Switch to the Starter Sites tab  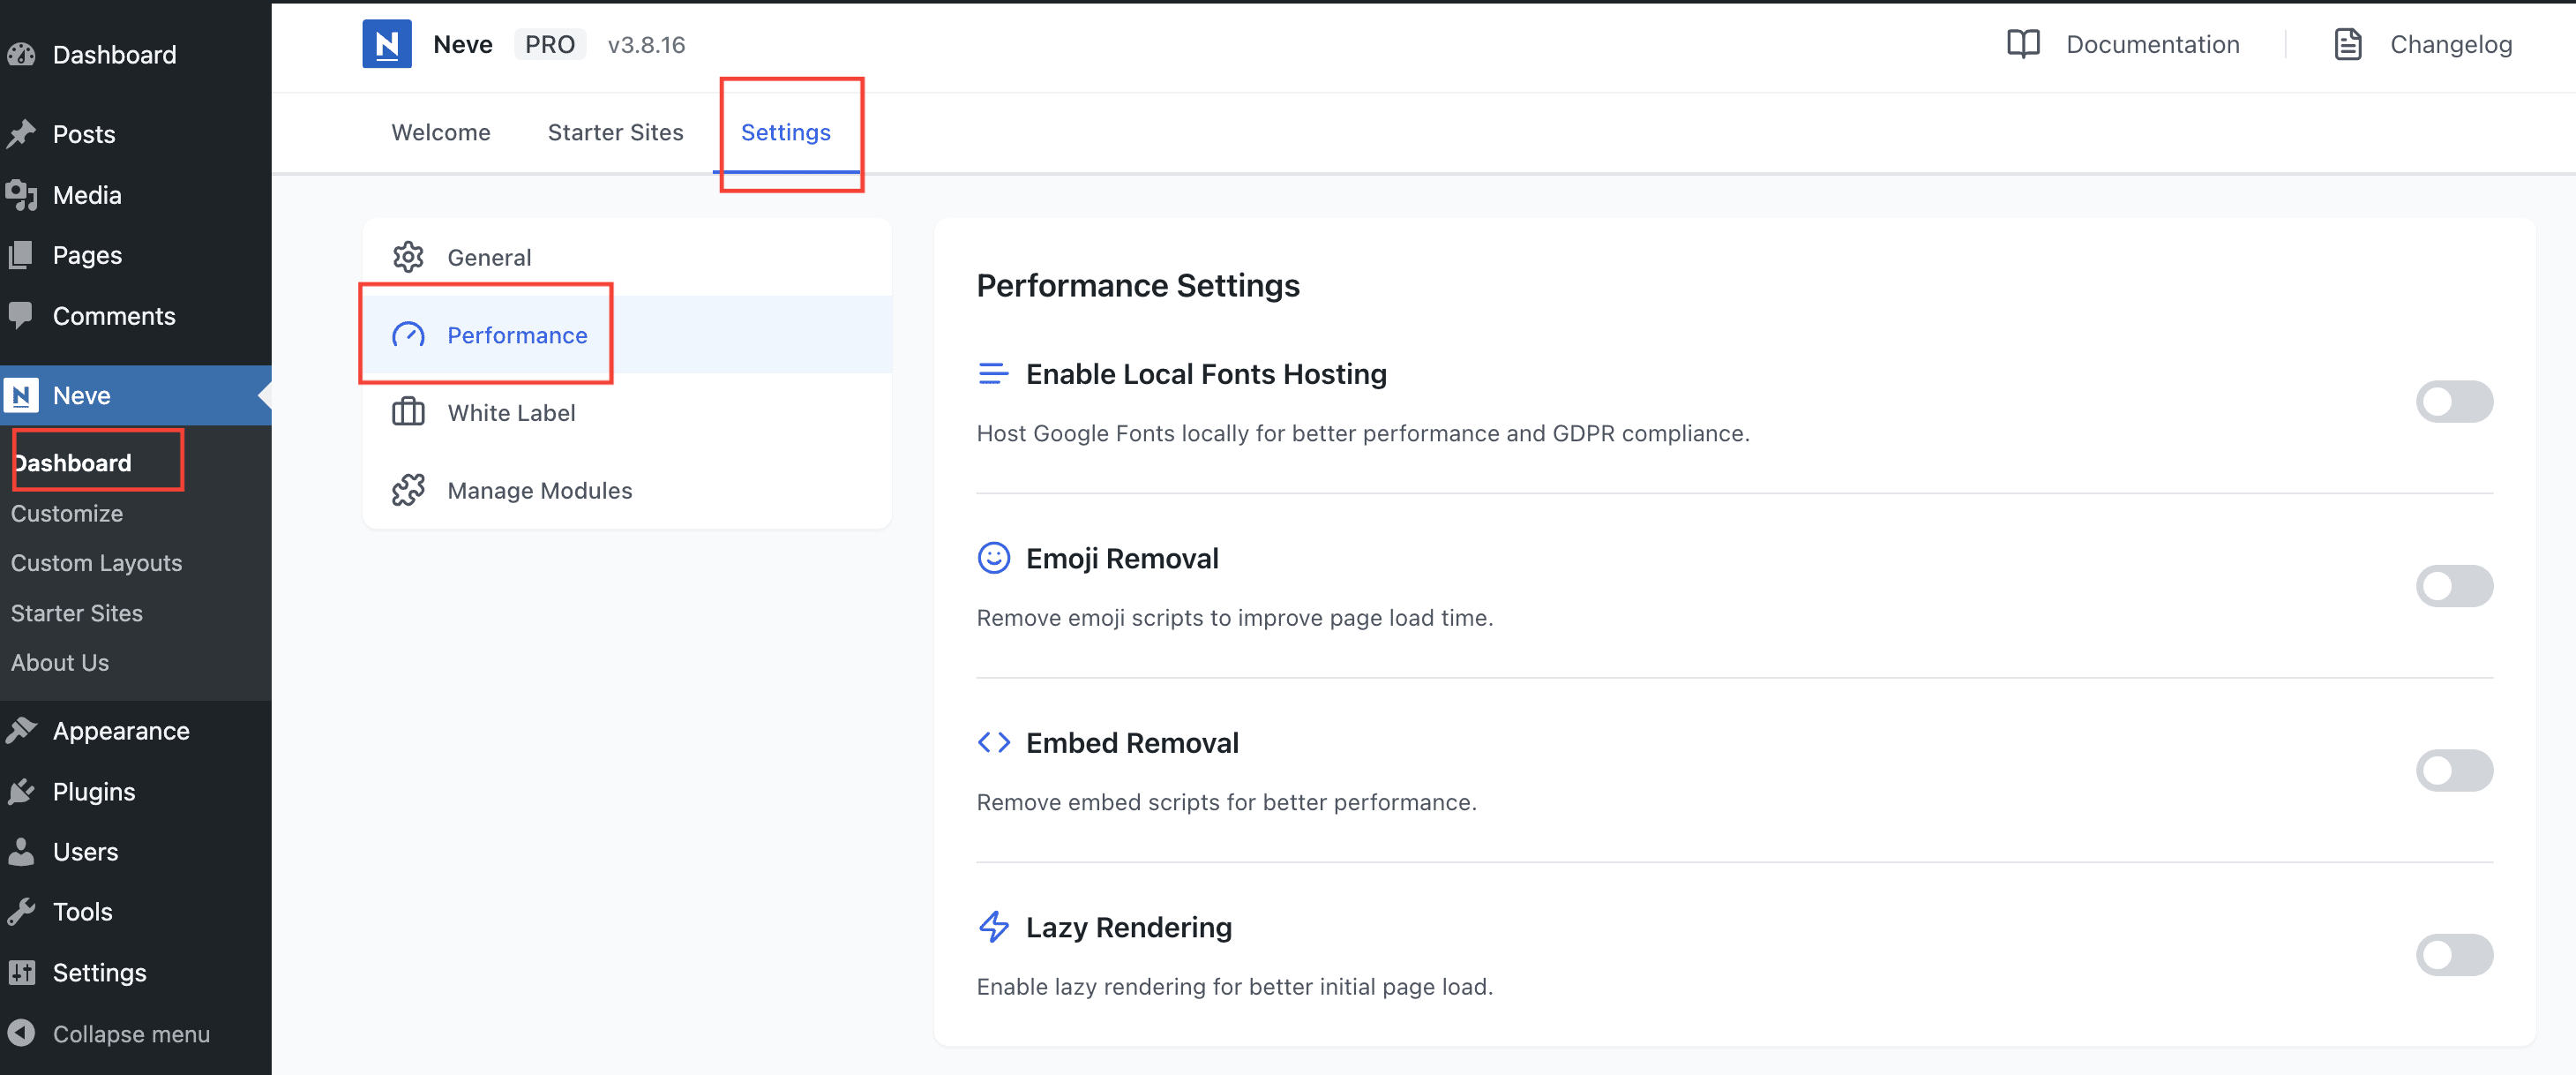pyautogui.click(x=615, y=132)
